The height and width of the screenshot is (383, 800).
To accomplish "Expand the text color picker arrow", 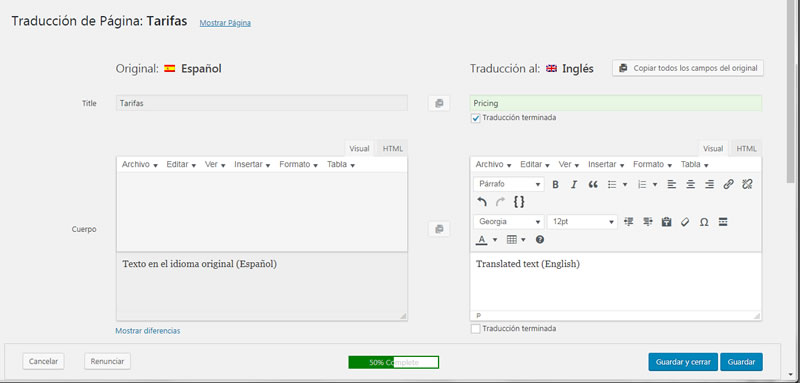I will [494, 239].
